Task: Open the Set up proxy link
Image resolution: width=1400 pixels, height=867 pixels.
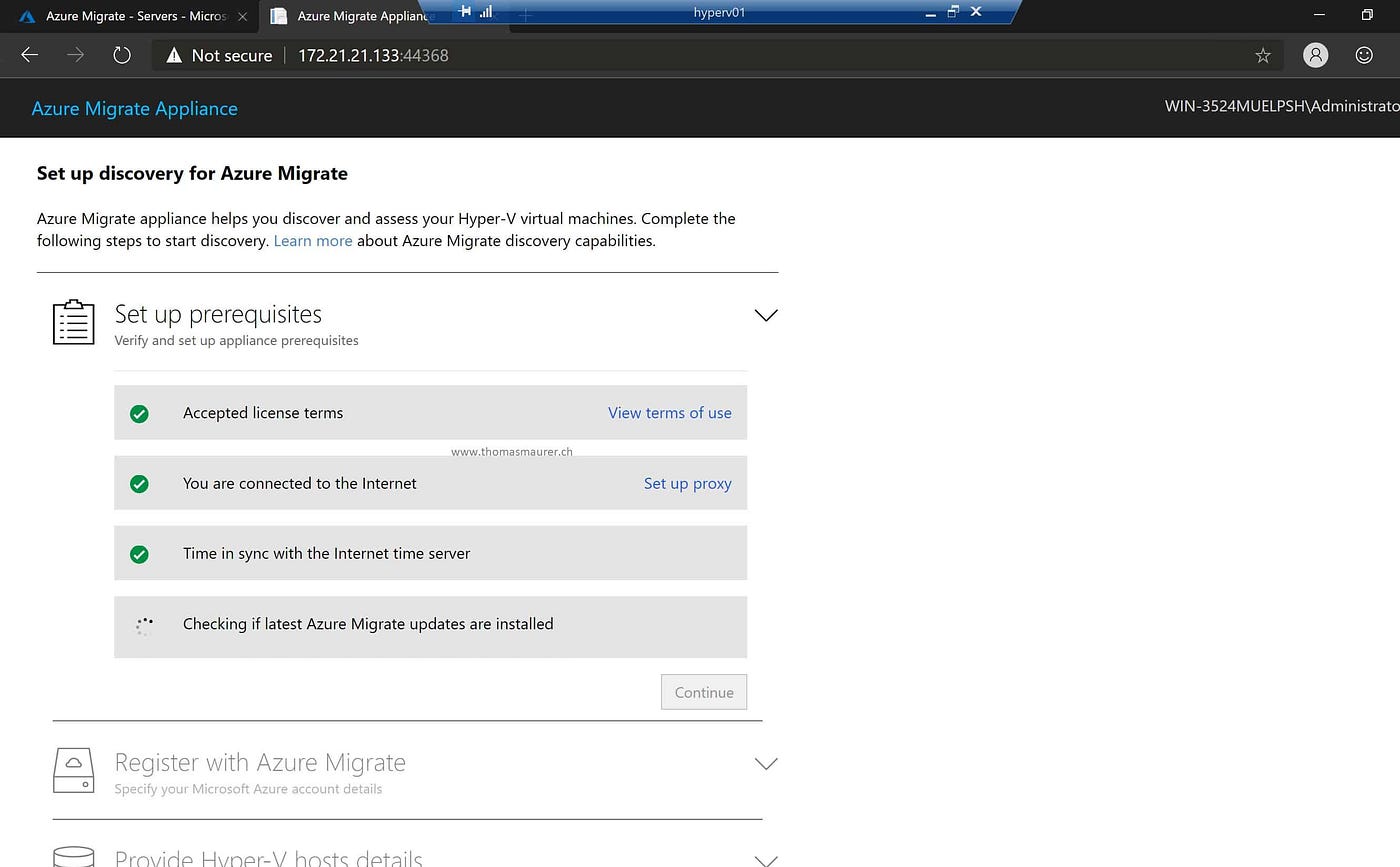Action: pos(688,484)
